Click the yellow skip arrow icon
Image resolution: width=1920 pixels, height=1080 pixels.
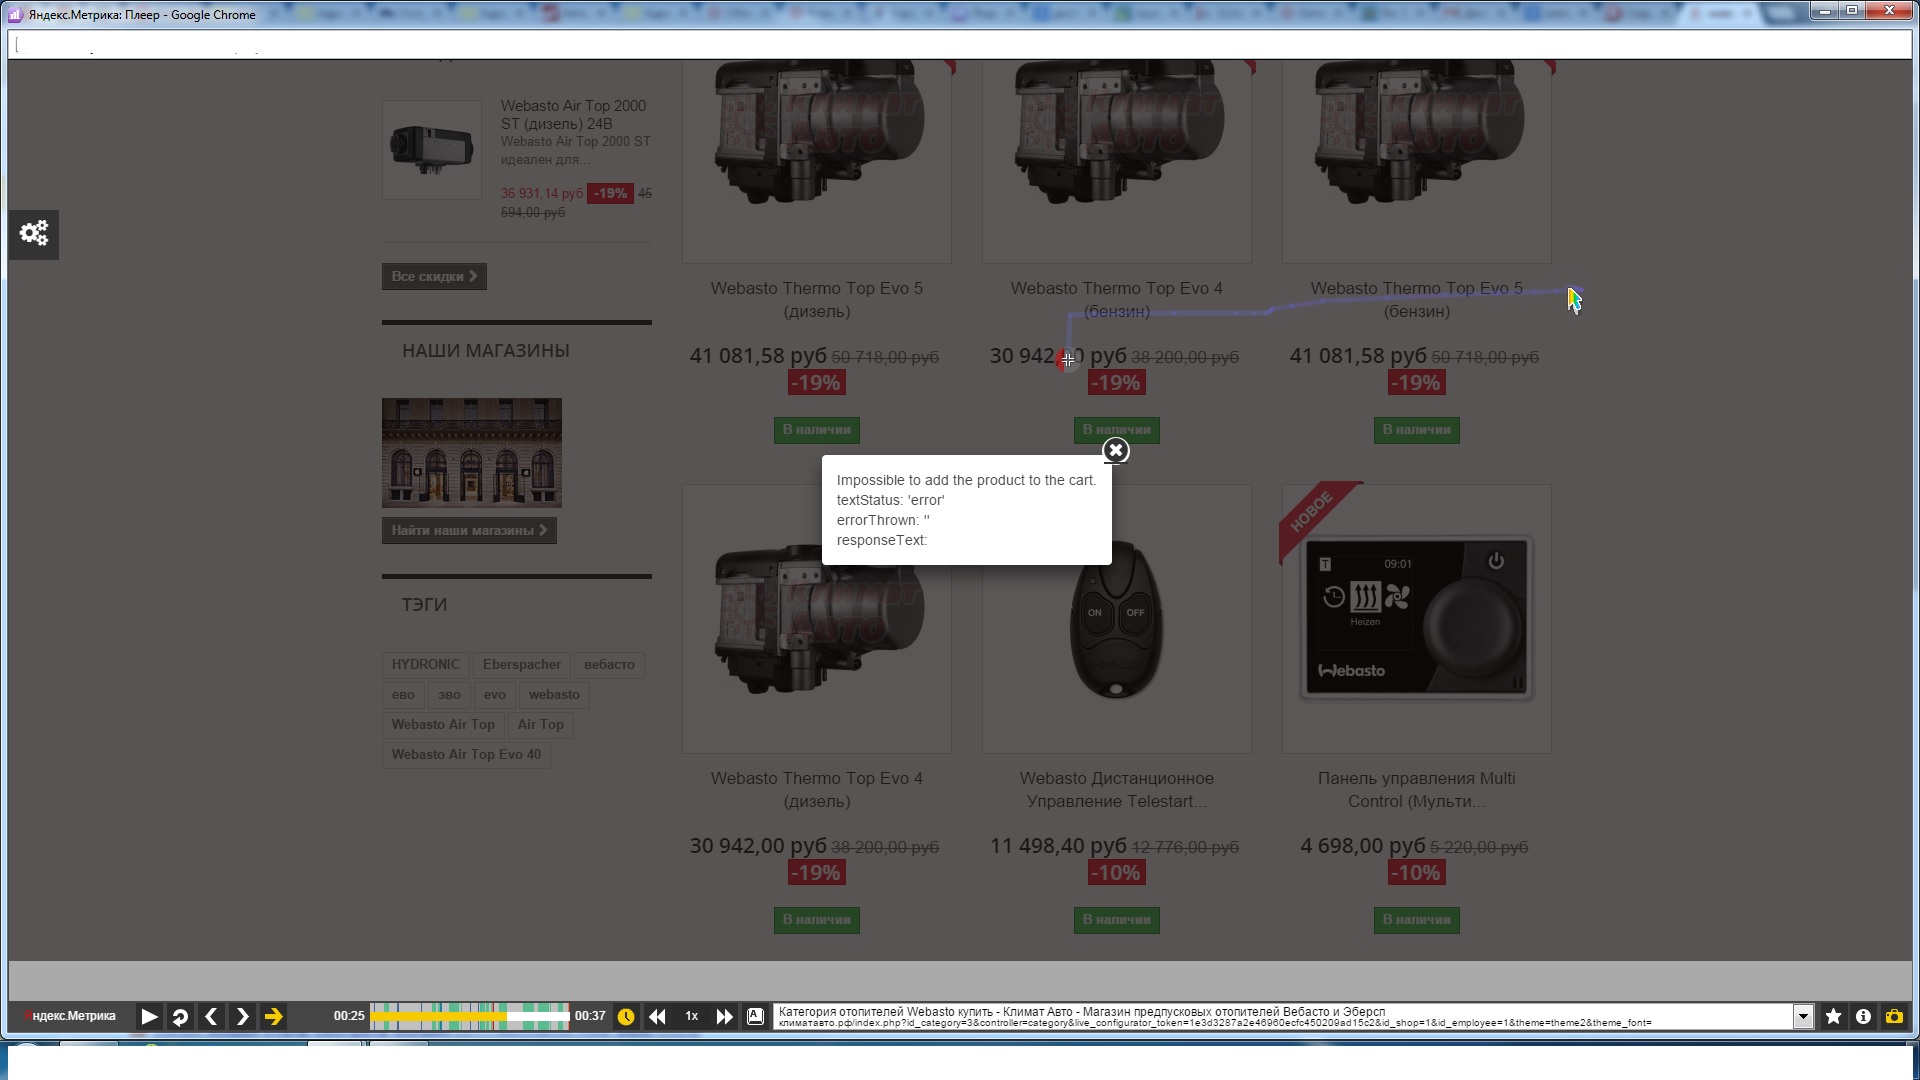click(x=273, y=1017)
